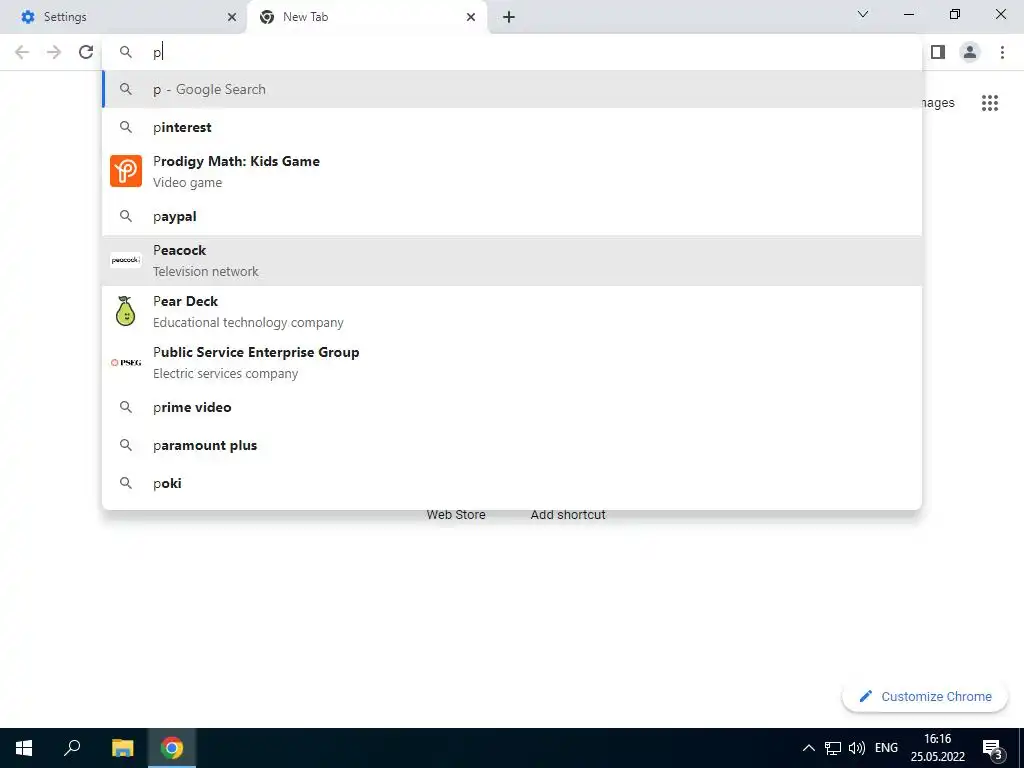The height and width of the screenshot is (768, 1024).
Task: Close the Settings tab
Action: click(232, 17)
